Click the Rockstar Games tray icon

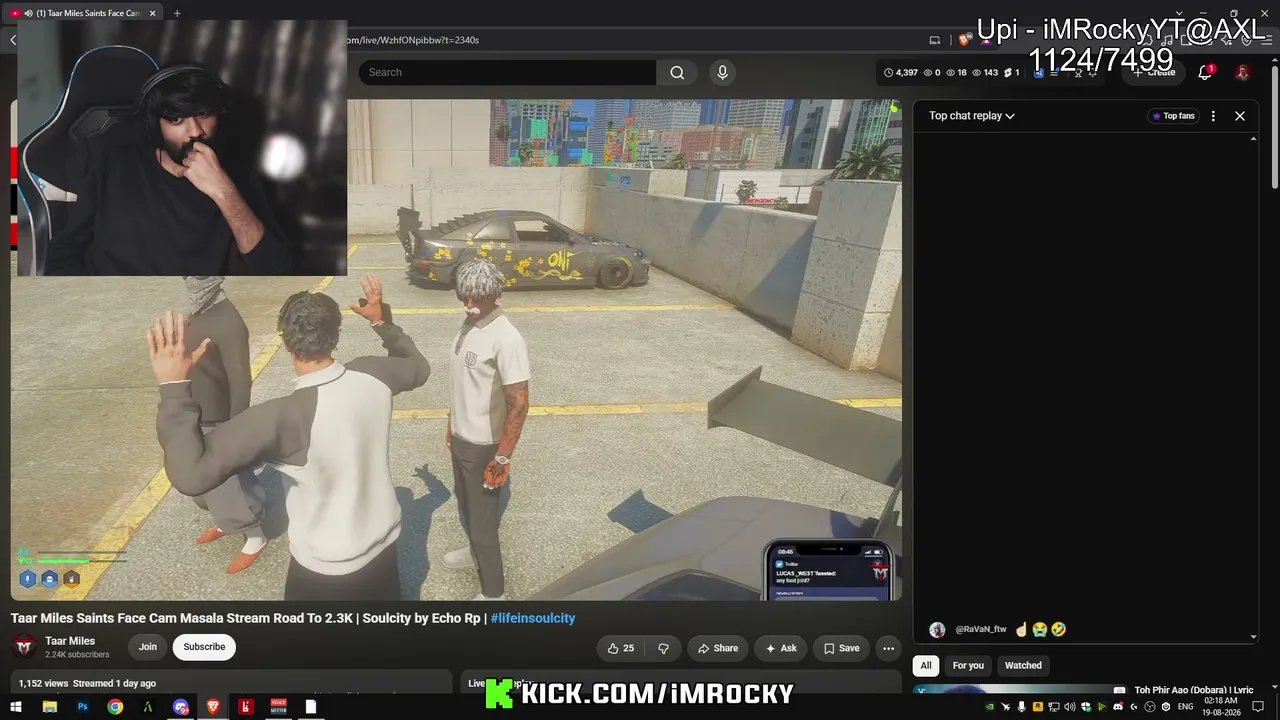pos(1037,707)
